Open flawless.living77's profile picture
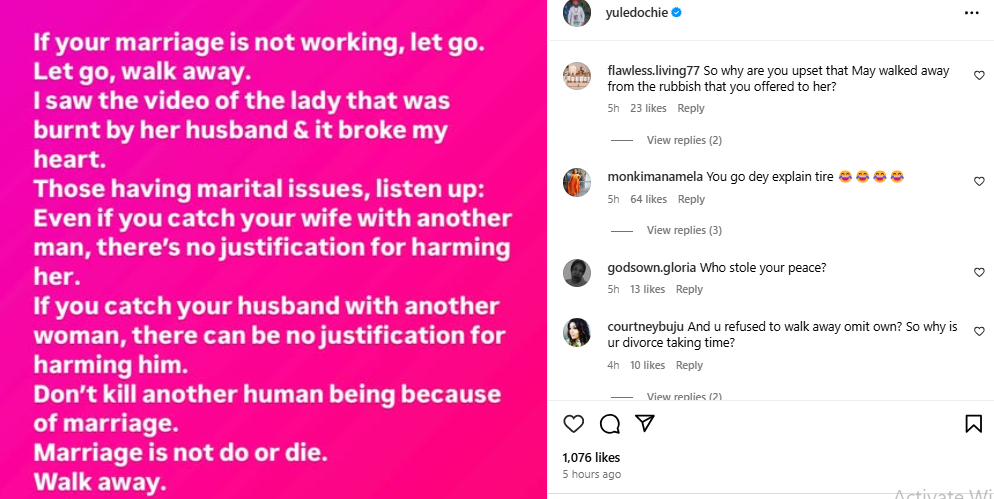Image resolution: width=994 pixels, height=499 pixels. coord(576,77)
